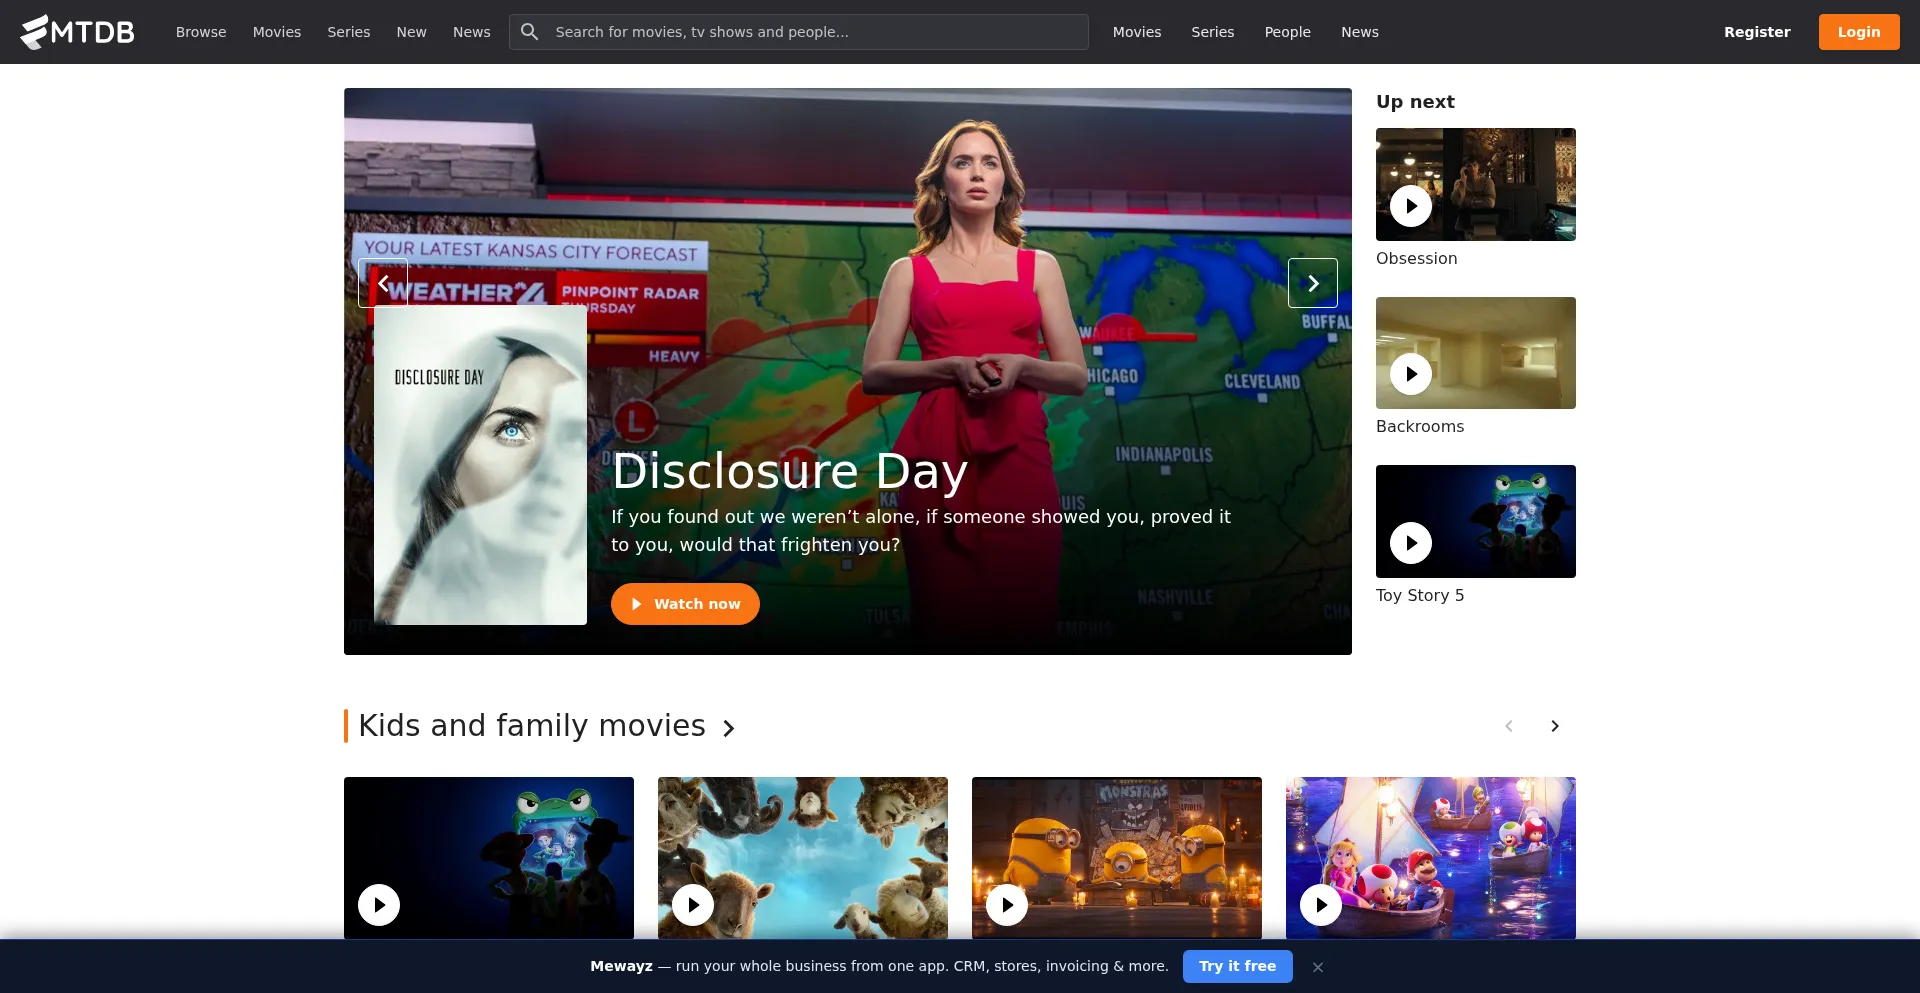Open News in the left navigation
Image resolution: width=1920 pixels, height=993 pixels.
pyautogui.click(x=472, y=32)
